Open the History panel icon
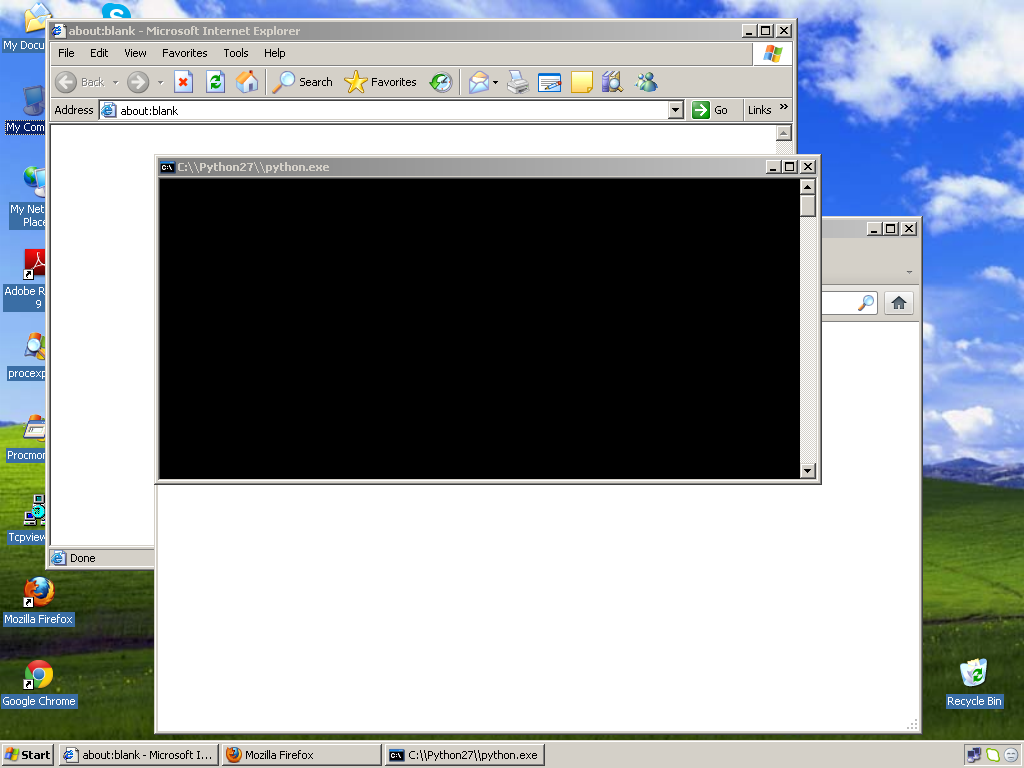The height and width of the screenshot is (768, 1024). coord(441,82)
